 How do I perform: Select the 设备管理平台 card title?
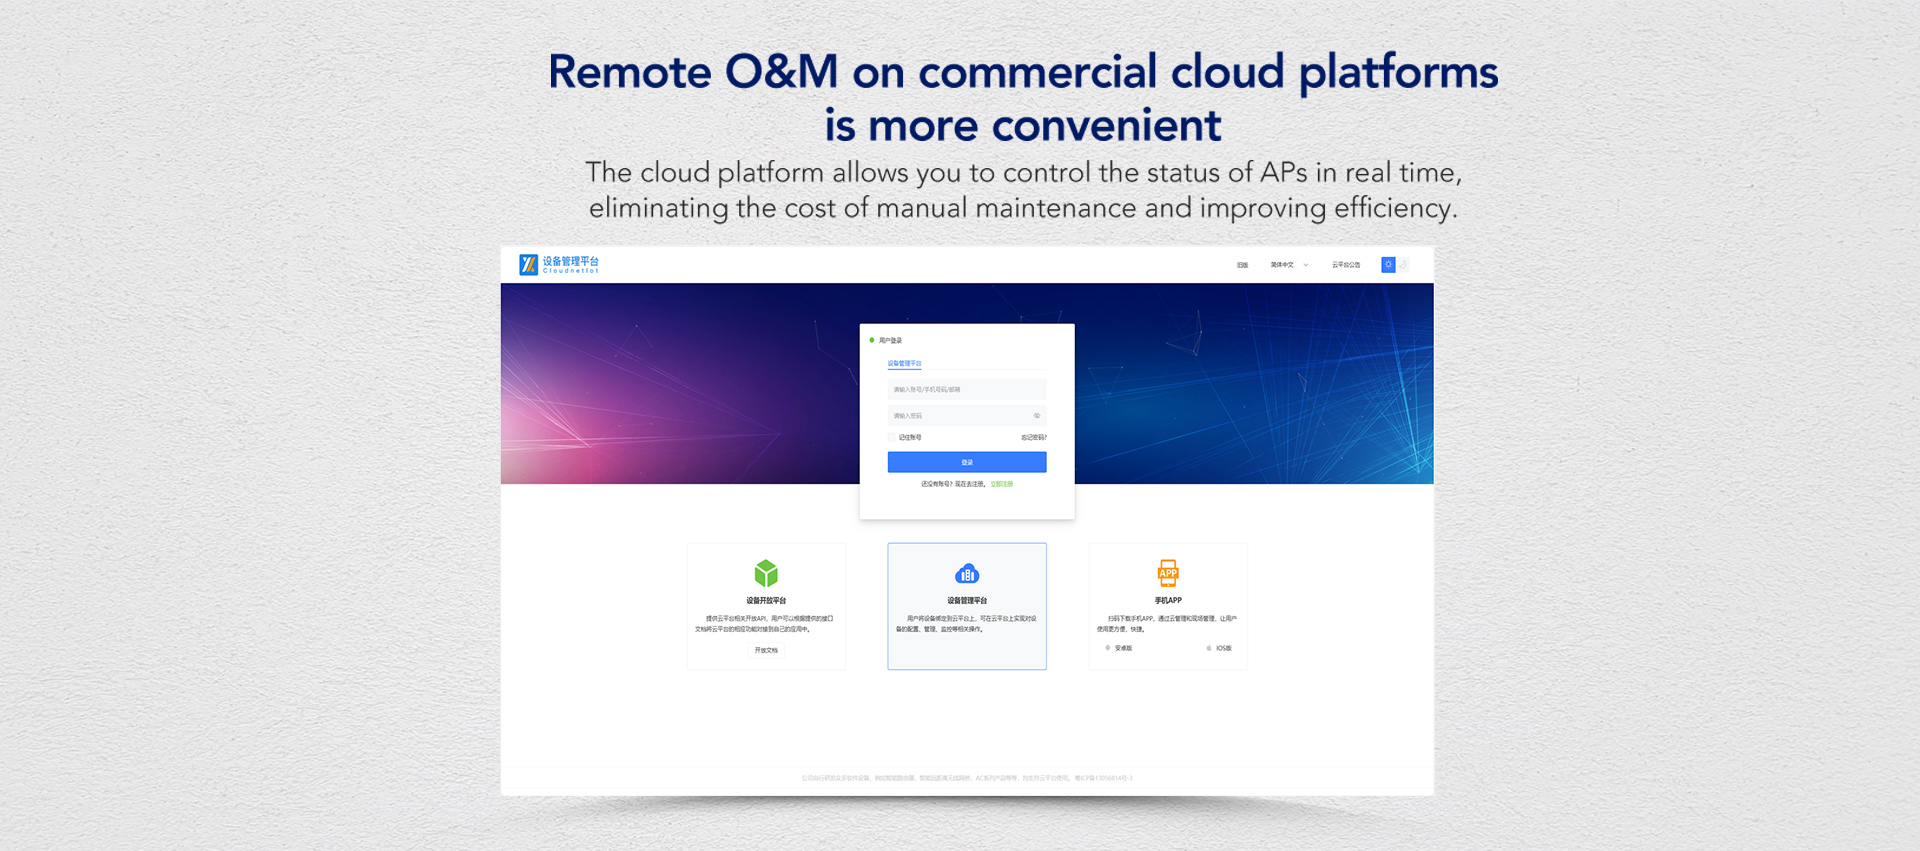coord(967,601)
